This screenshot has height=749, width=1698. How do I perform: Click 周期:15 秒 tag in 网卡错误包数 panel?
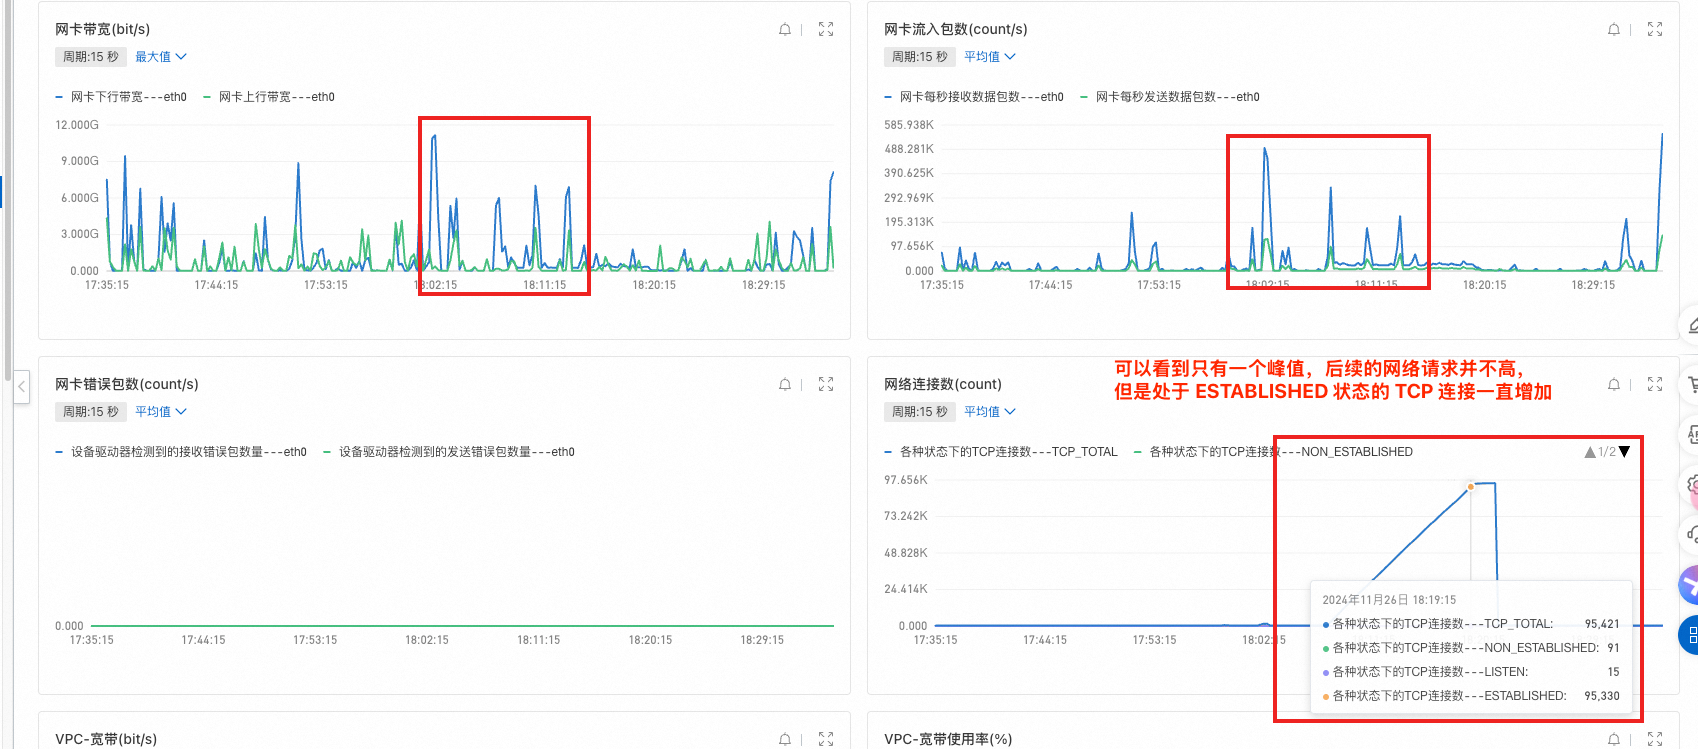coord(91,412)
